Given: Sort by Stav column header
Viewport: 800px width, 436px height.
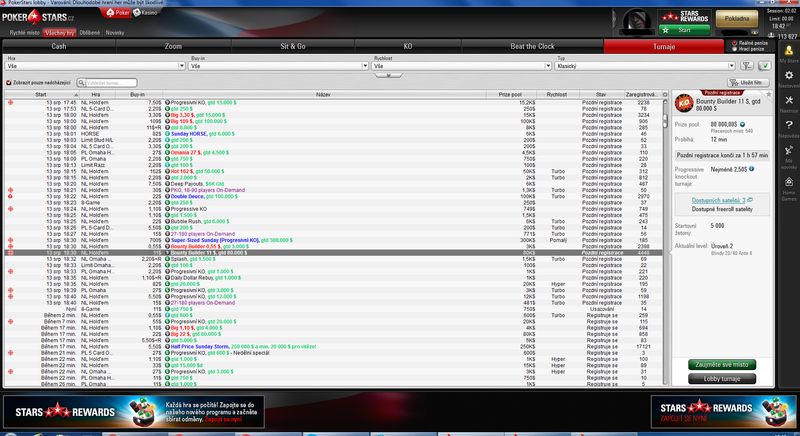Looking at the screenshot, I should [601, 94].
